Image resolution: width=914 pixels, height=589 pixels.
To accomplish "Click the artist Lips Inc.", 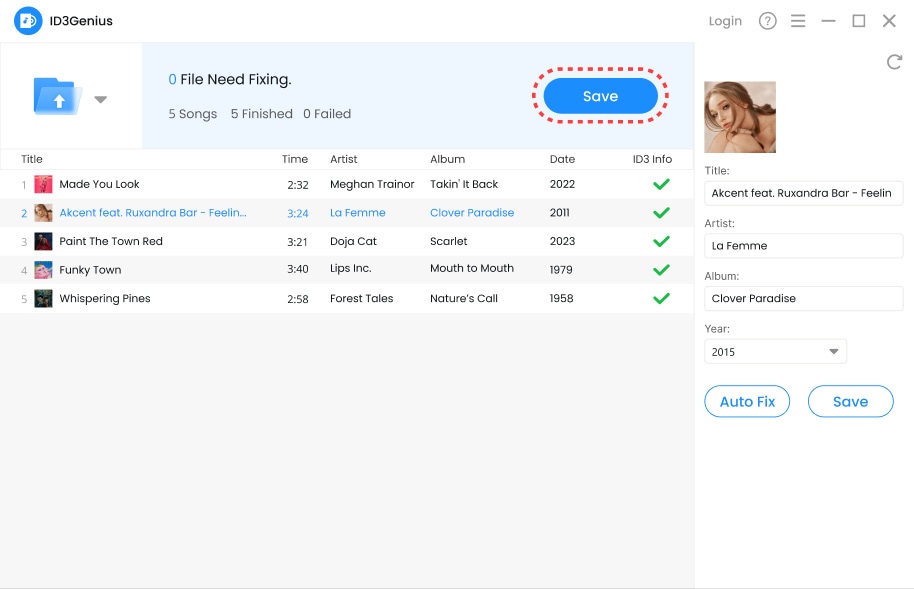I will 350,268.
